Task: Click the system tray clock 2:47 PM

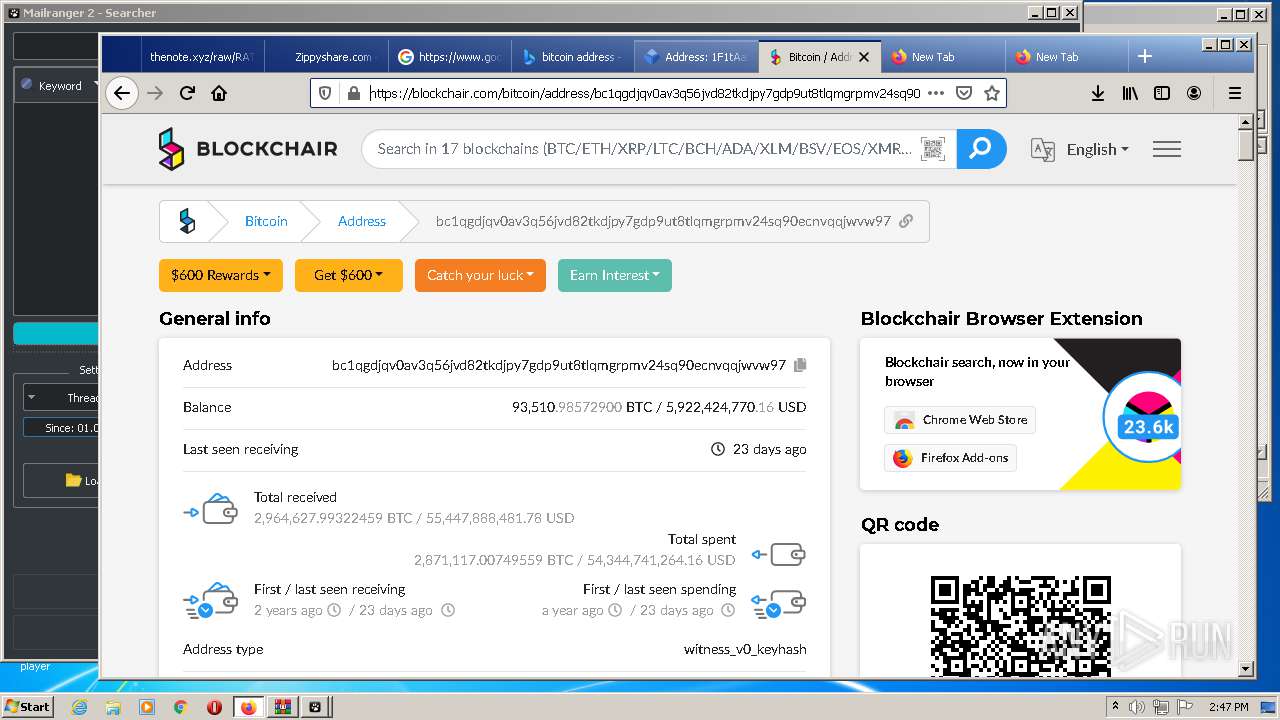Action: [x=1228, y=707]
